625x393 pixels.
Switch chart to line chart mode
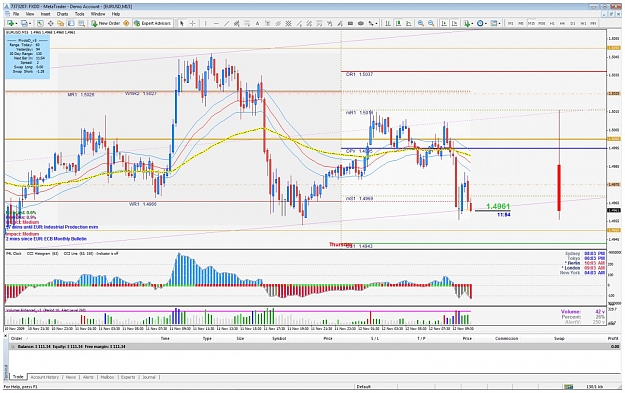pos(409,23)
